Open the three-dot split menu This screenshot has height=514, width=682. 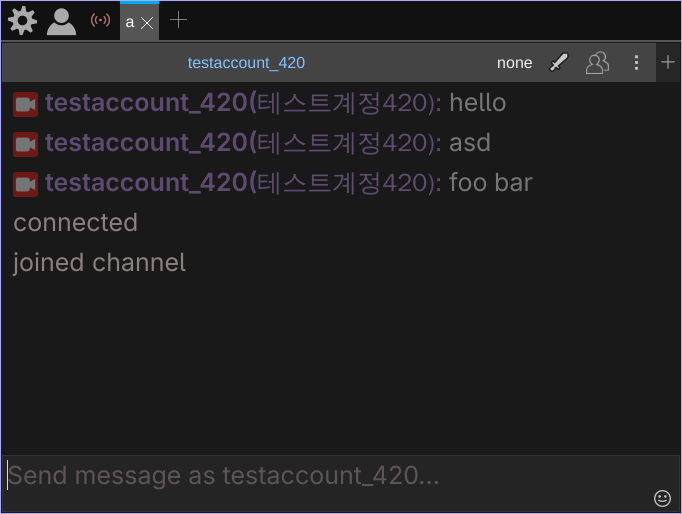(x=636, y=63)
